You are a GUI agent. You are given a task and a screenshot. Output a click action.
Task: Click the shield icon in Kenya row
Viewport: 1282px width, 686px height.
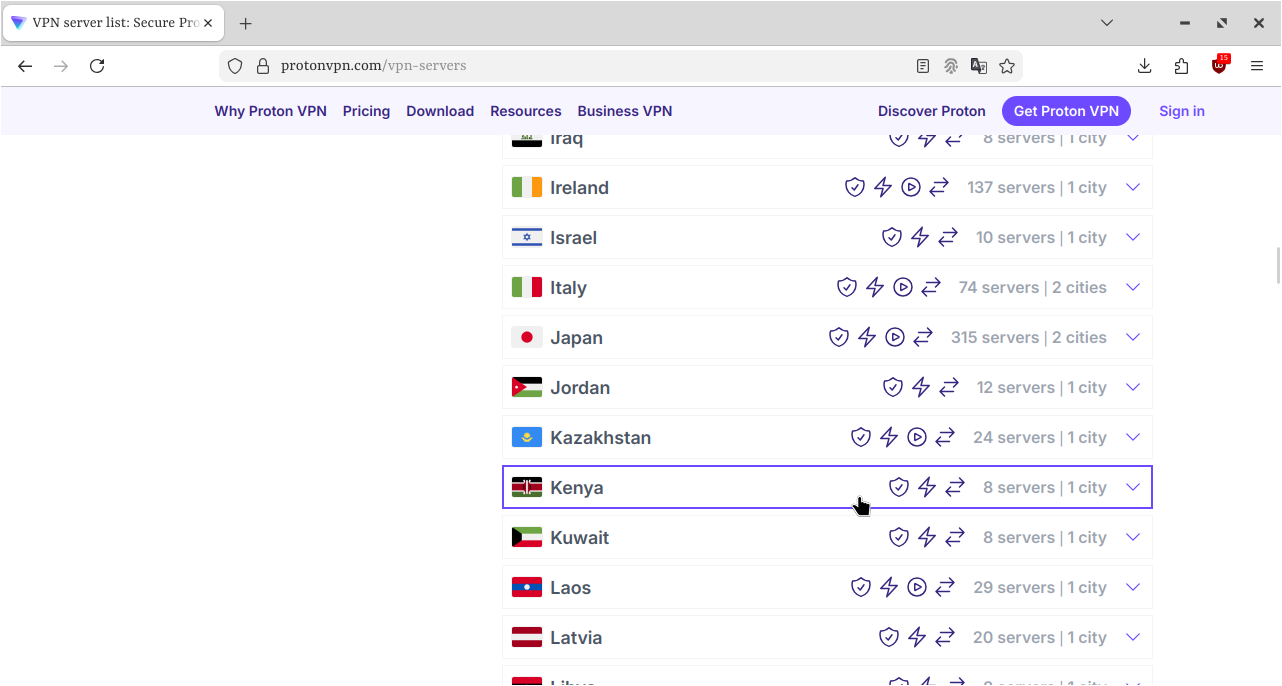(899, 487)
